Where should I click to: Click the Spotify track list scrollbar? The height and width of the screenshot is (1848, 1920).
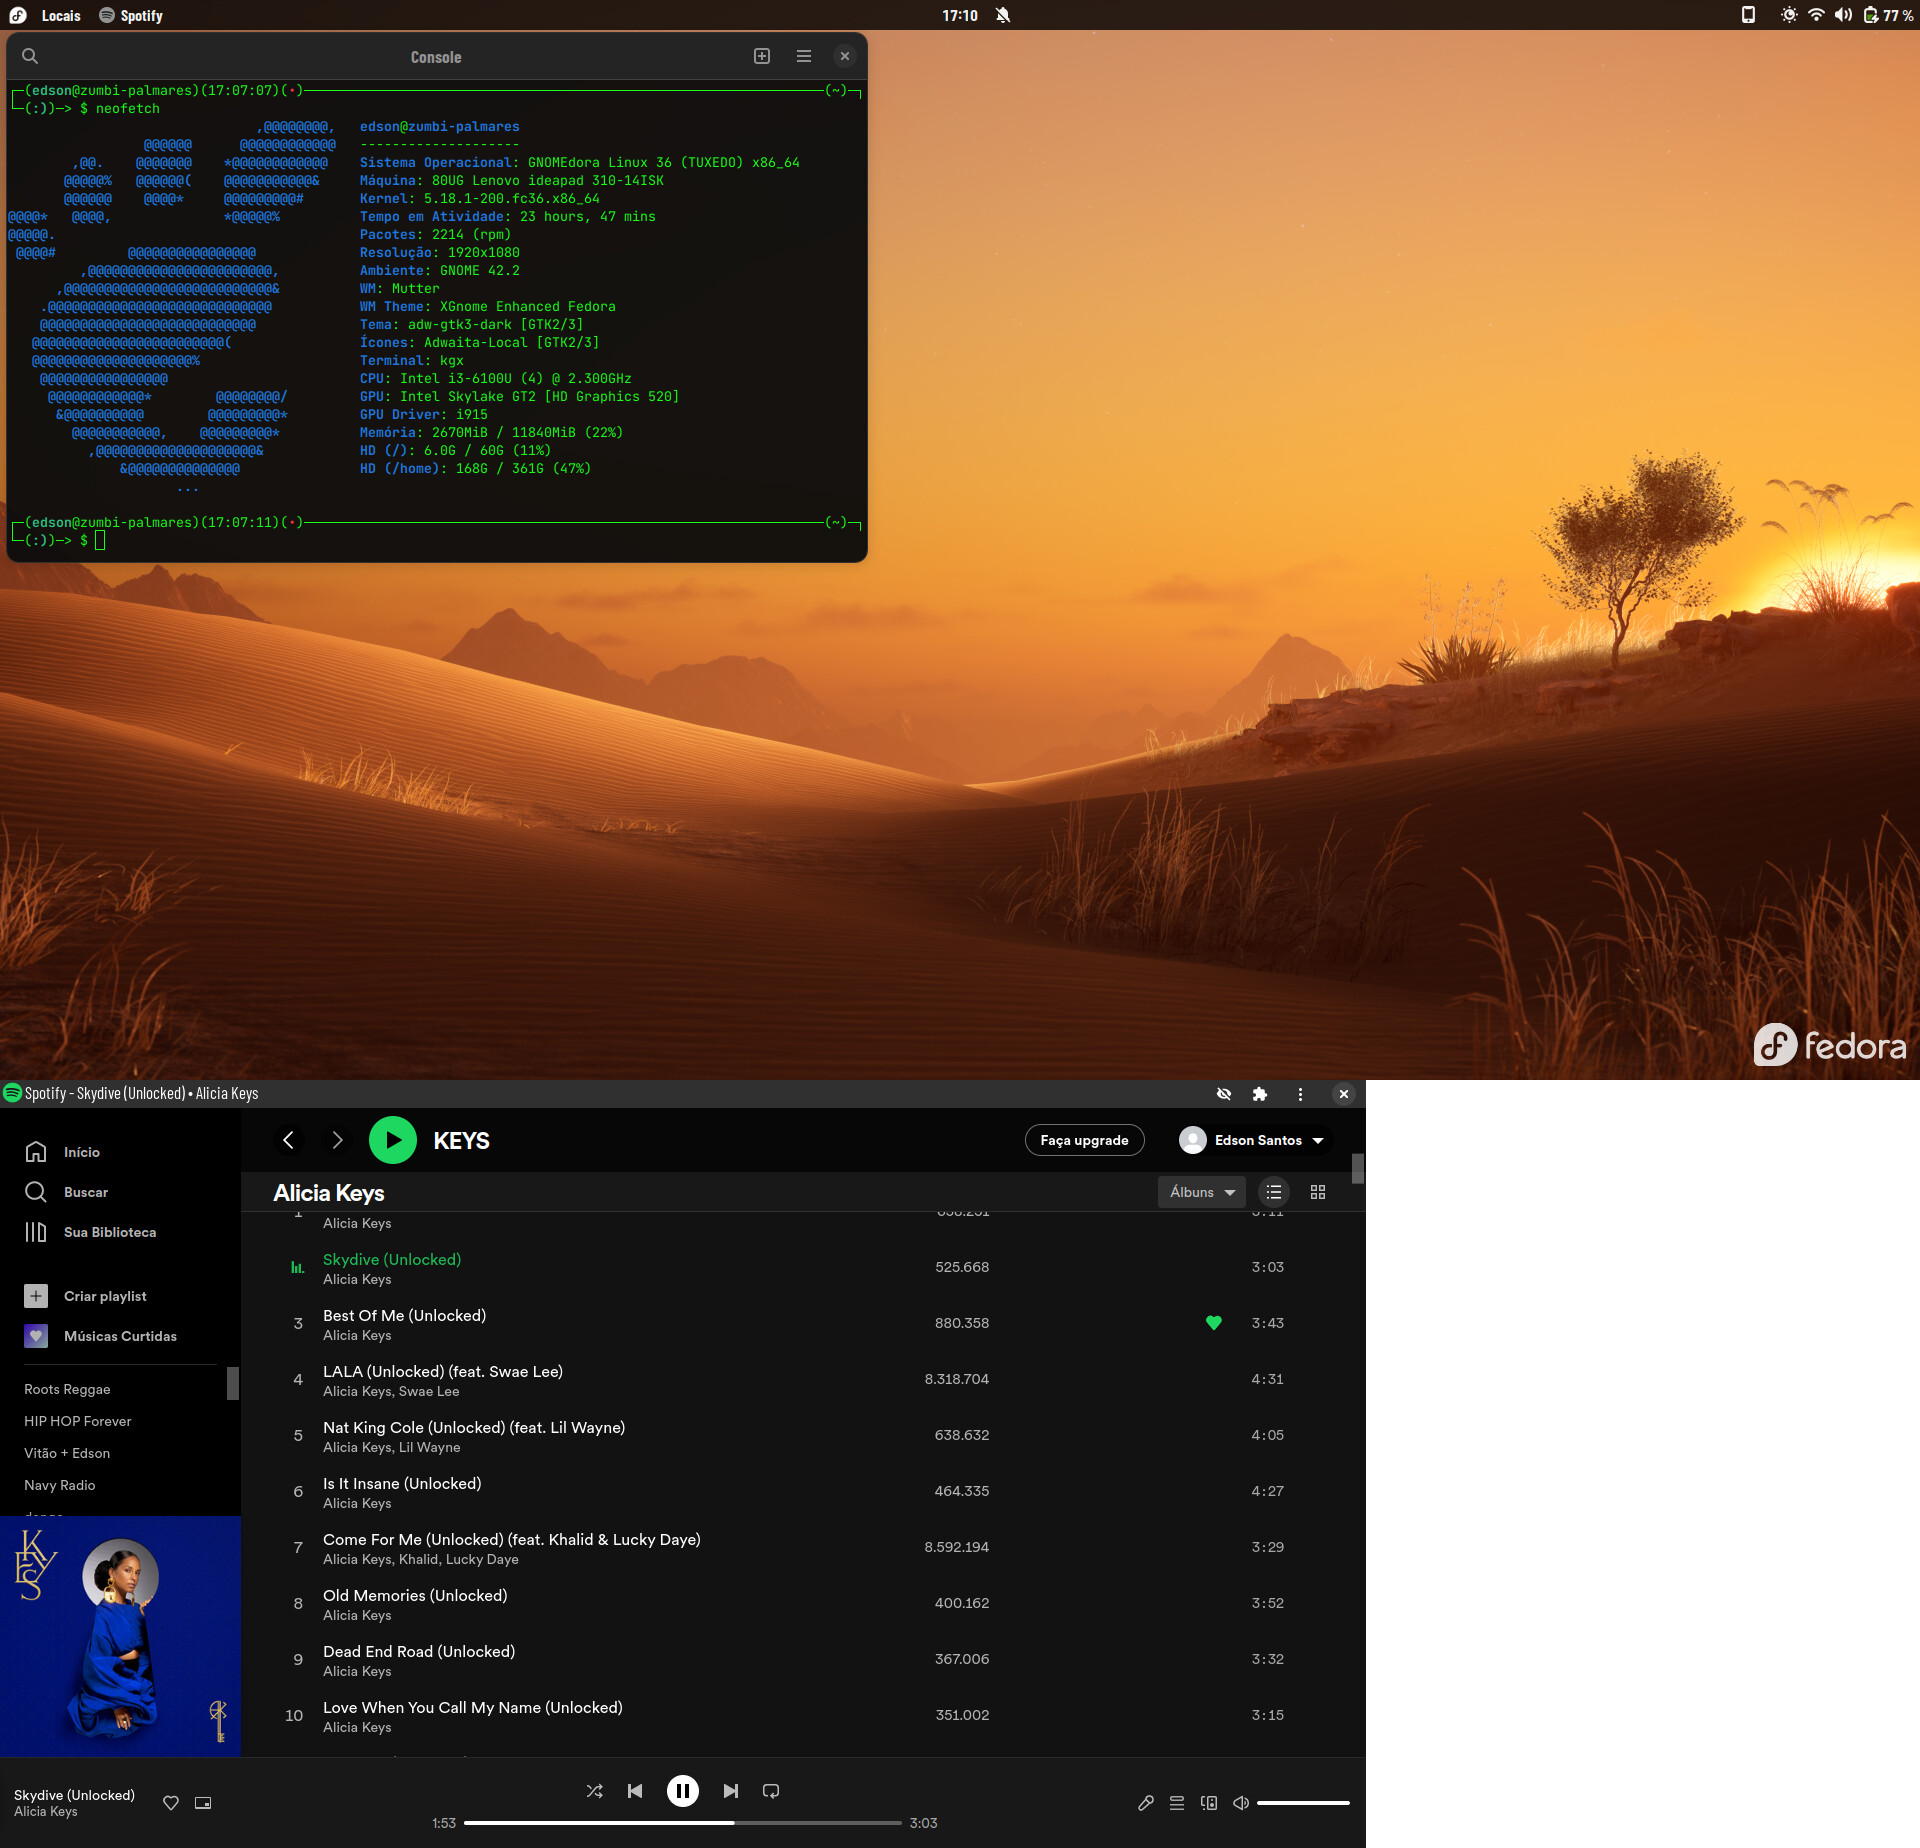tap(1358, 1168)
